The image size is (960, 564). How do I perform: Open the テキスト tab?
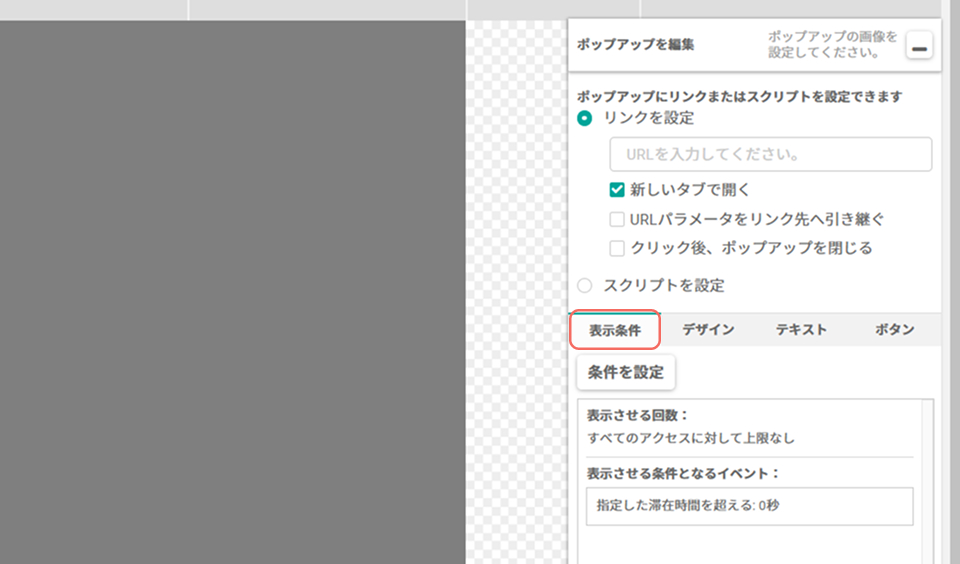[x=801, y=329]
